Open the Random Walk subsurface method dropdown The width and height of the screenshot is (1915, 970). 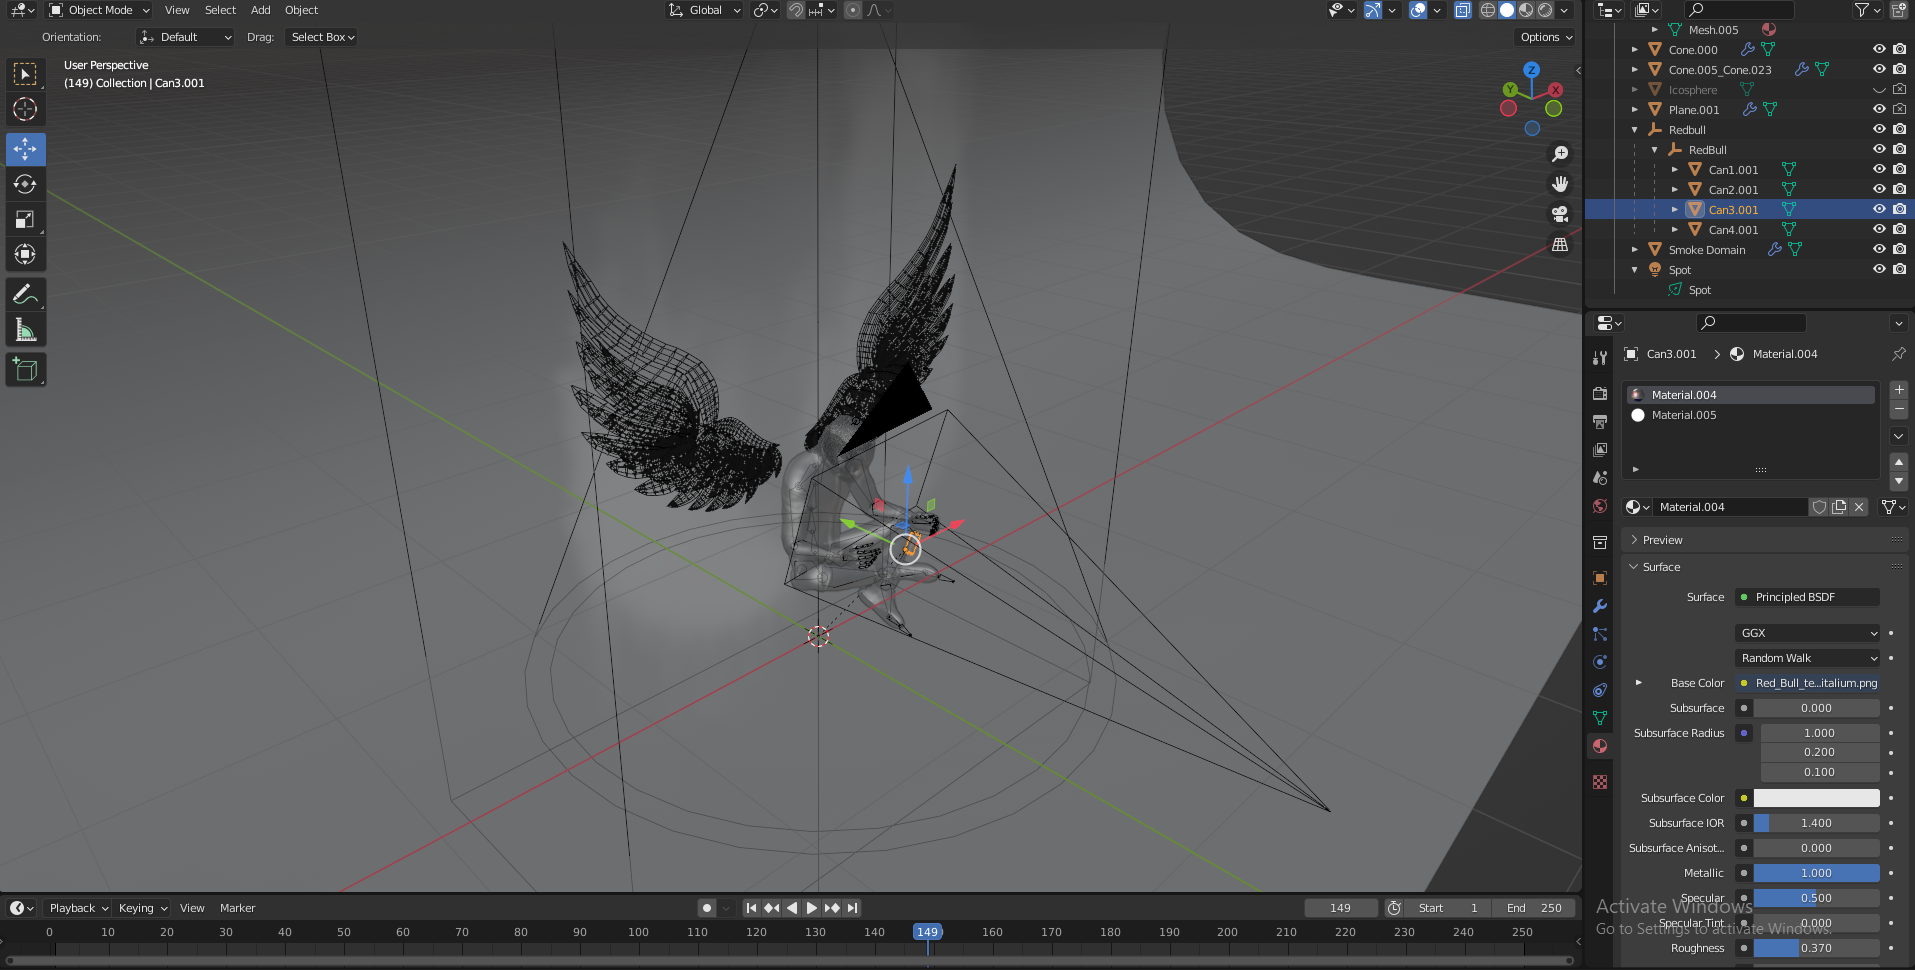(1808, 658)
